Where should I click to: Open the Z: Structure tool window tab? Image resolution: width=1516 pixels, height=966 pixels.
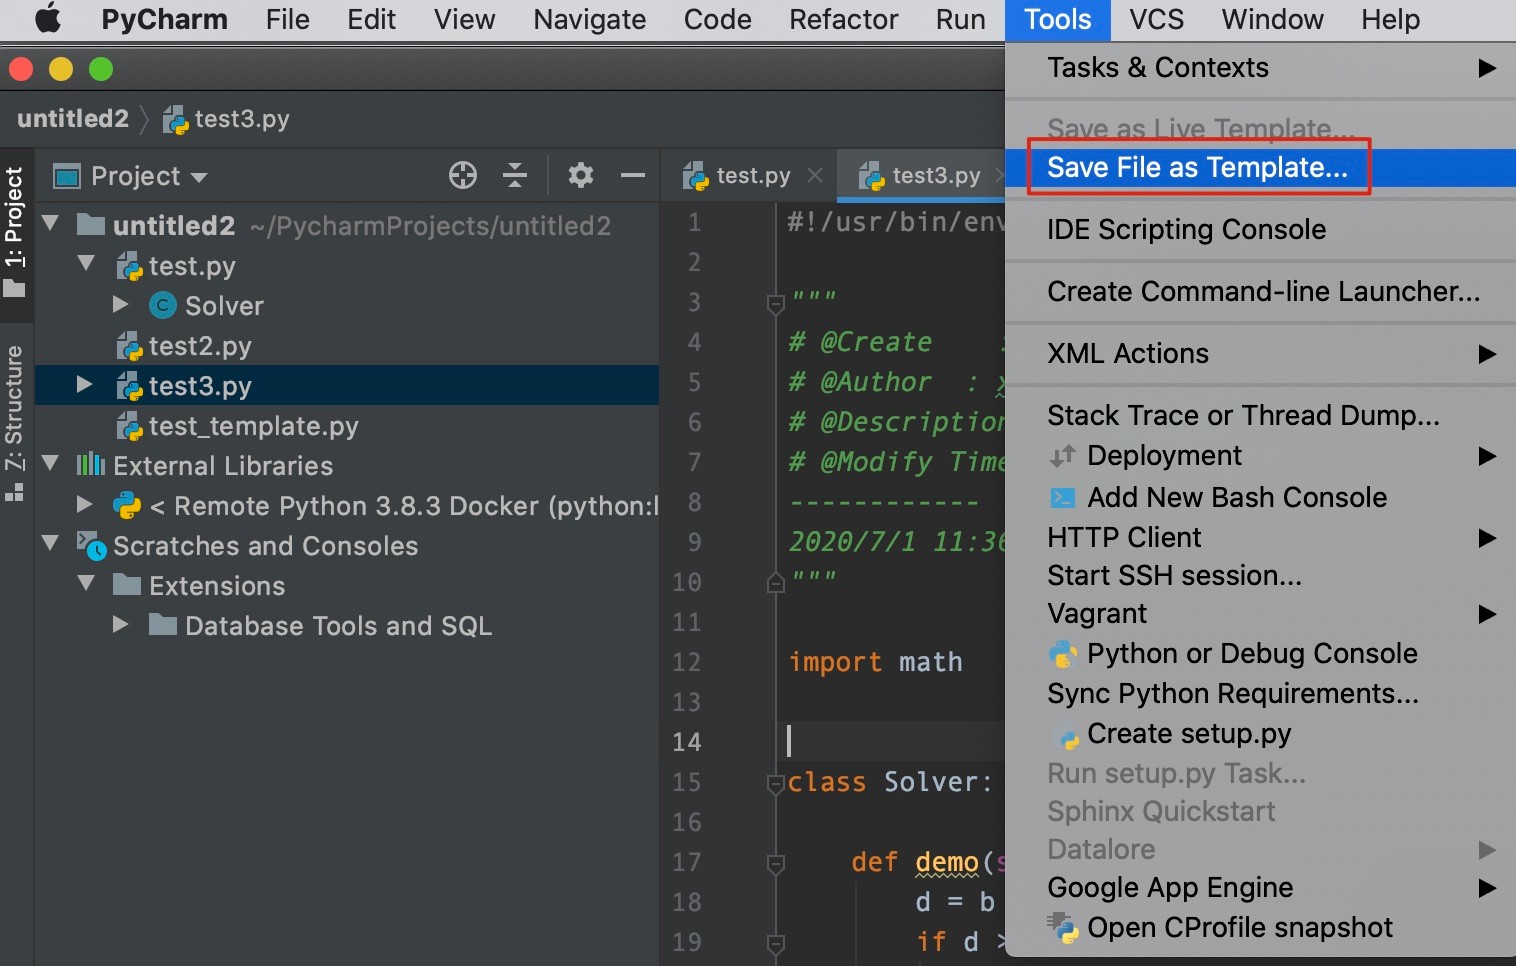click(x=15, y=423)
